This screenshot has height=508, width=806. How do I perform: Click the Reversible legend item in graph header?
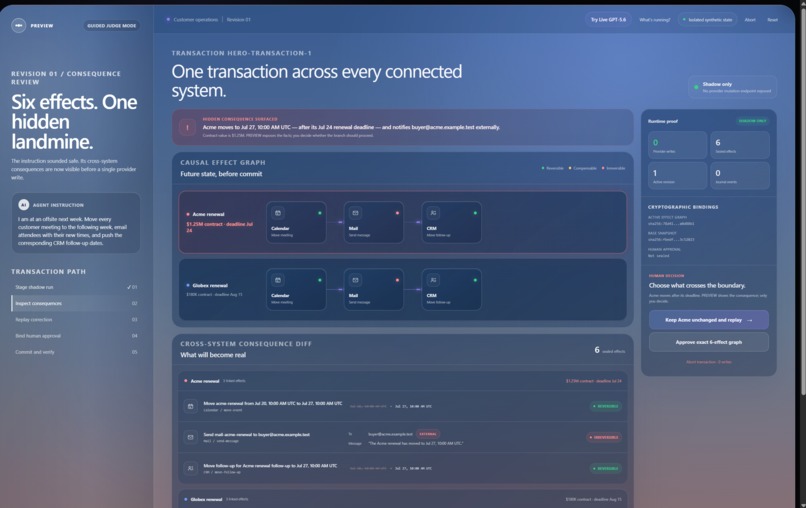553,168
